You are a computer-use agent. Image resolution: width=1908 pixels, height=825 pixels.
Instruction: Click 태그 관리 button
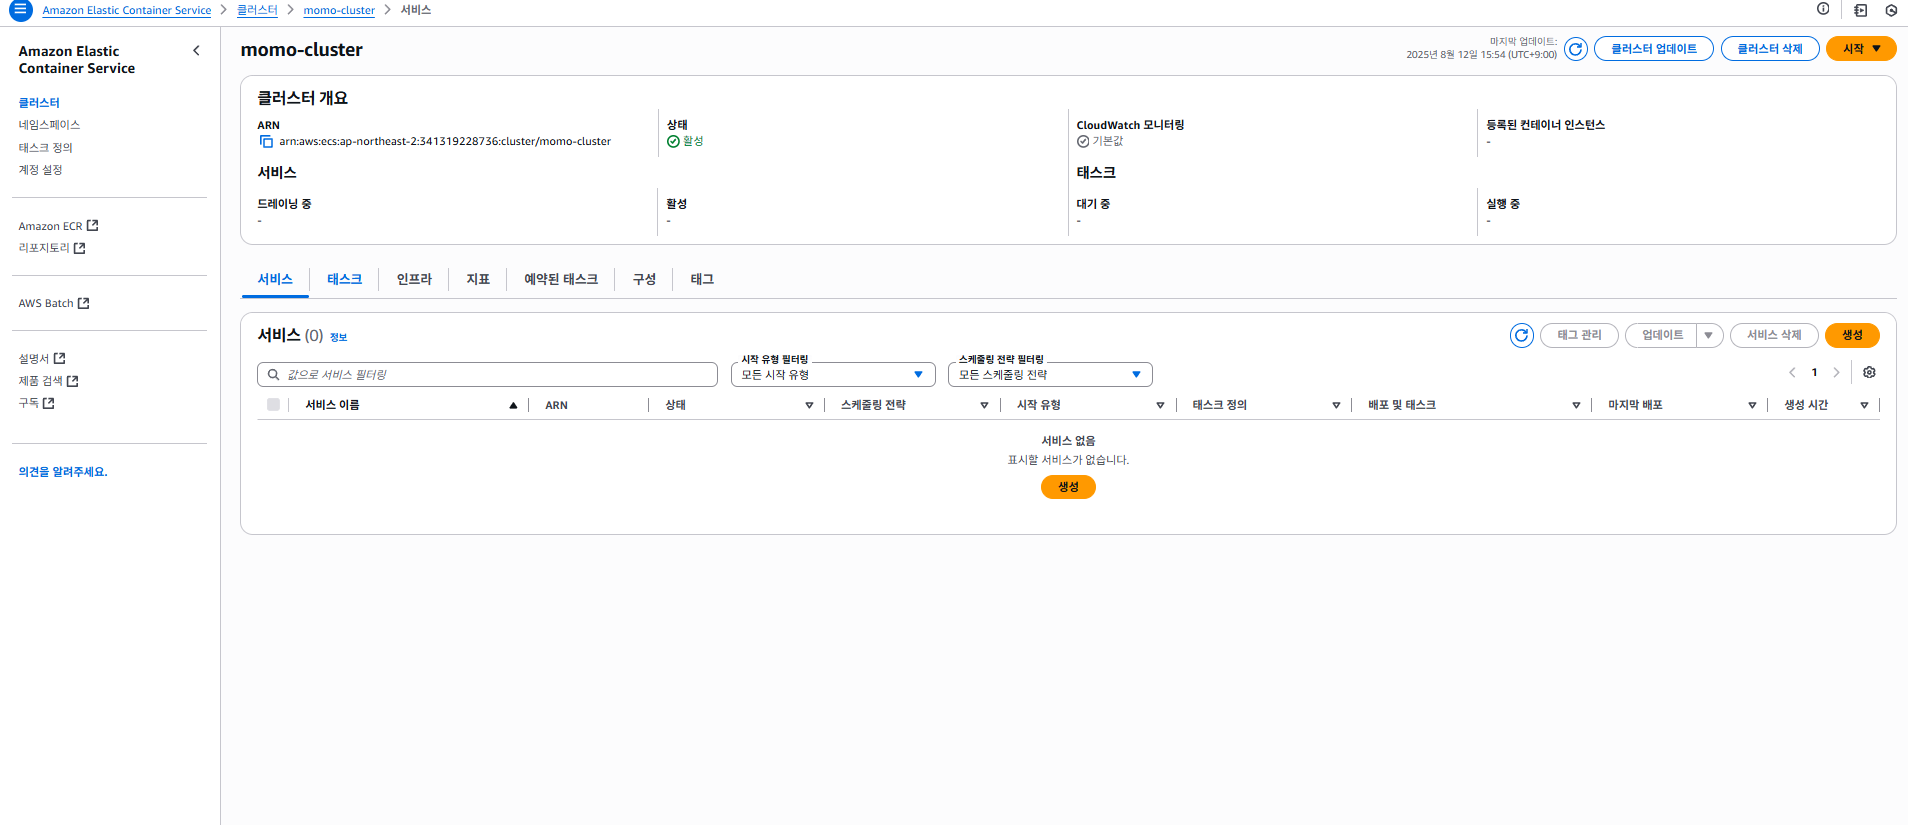pyautogui.click(x=1579, y=336)
